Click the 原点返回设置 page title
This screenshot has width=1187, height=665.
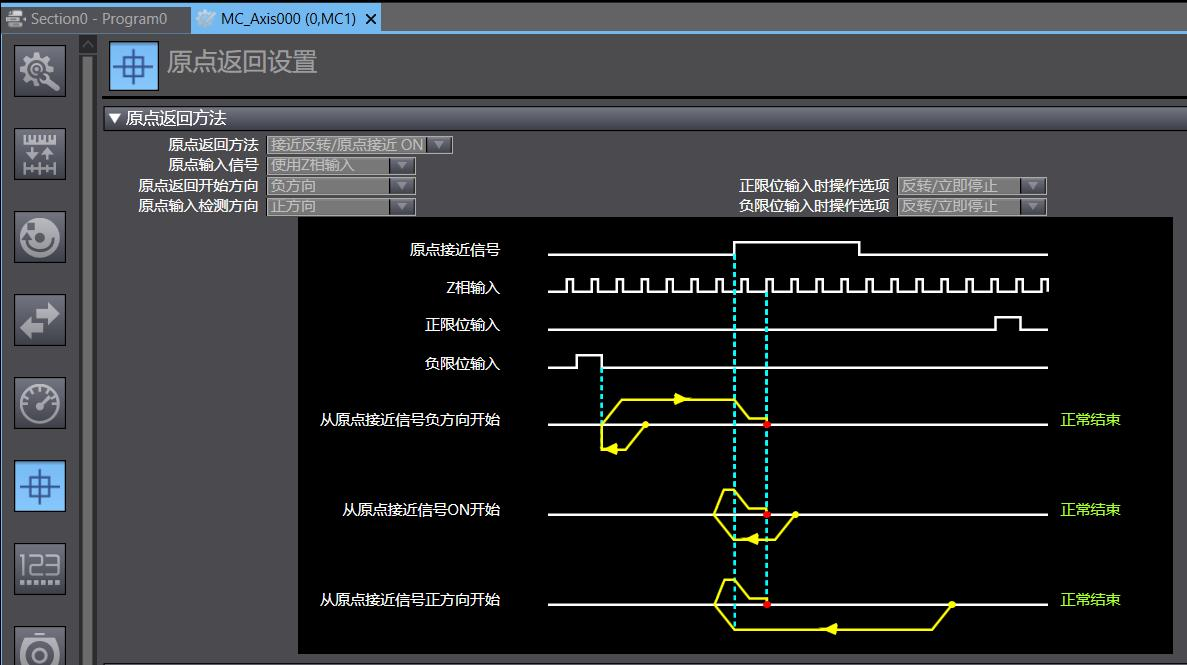coord(241,62)
